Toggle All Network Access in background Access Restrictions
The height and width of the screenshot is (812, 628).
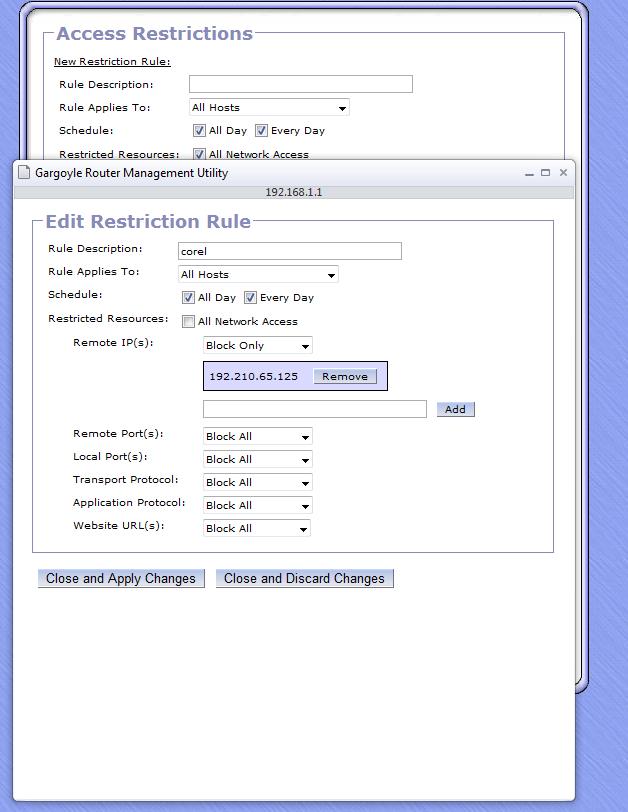click(x=199, y=154)
